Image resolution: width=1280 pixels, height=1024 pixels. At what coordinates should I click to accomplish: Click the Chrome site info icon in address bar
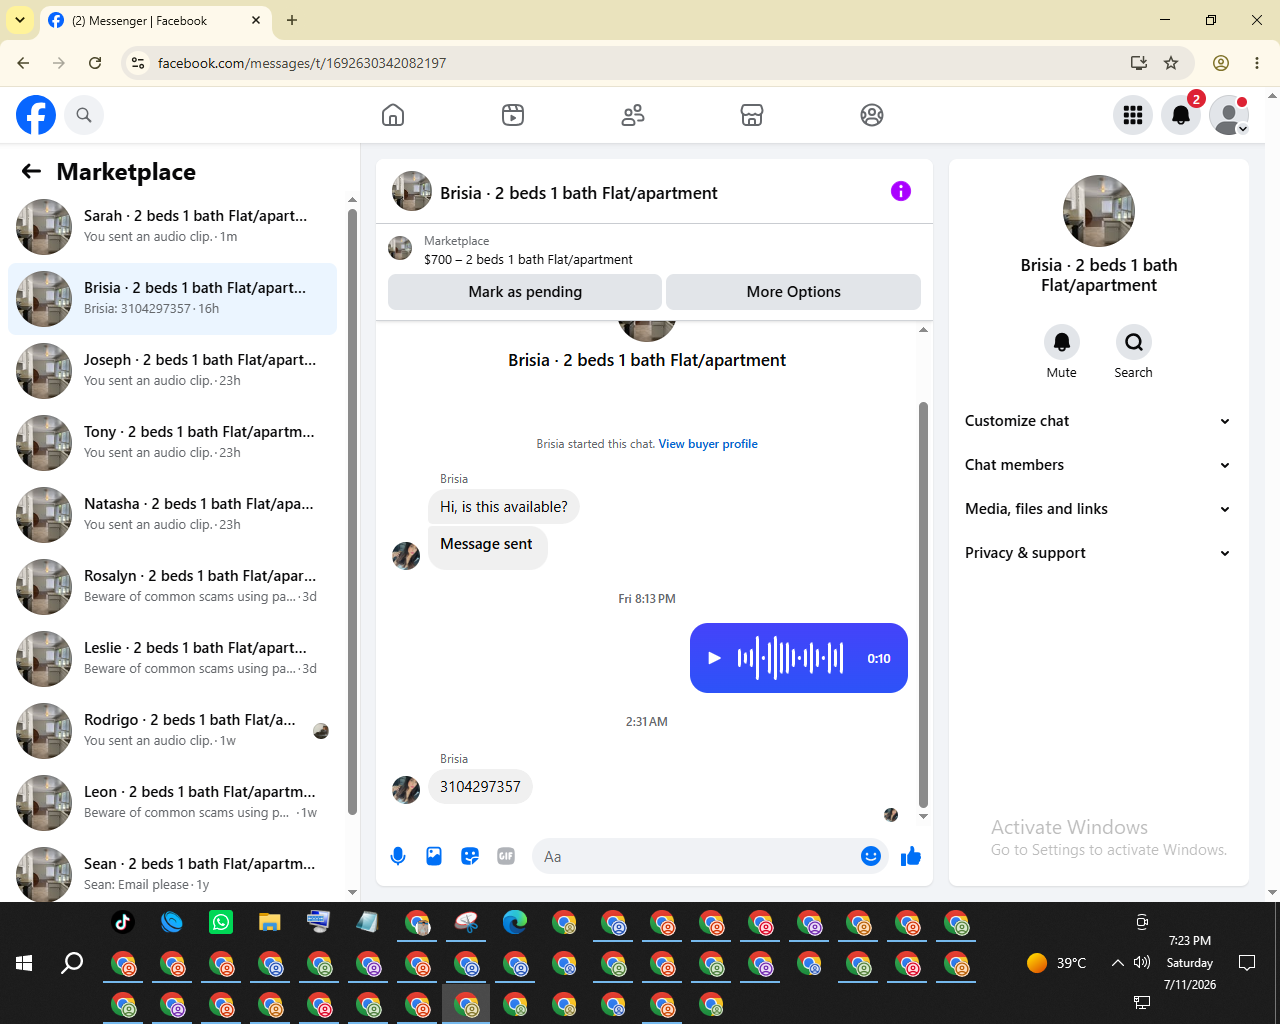138,63
